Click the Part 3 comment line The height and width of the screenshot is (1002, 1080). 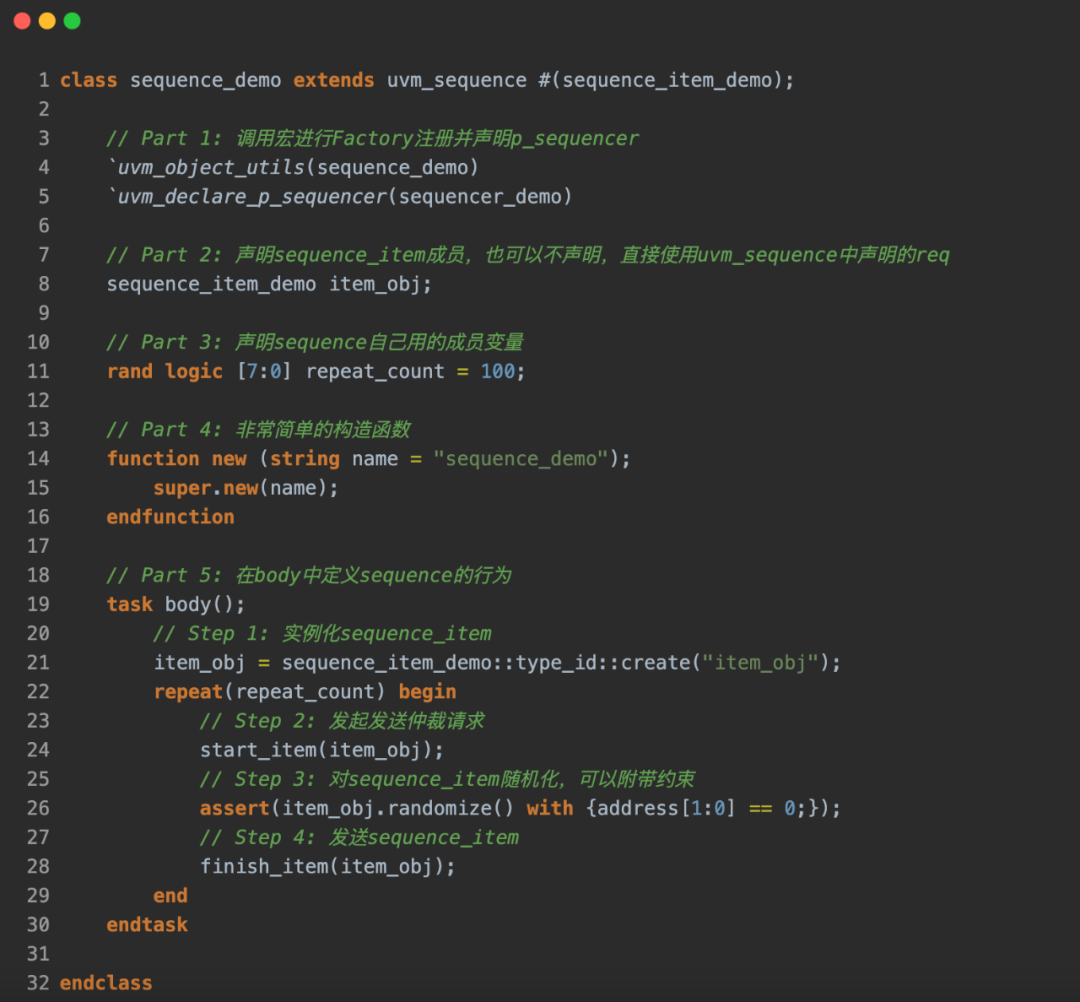point(315,342)
